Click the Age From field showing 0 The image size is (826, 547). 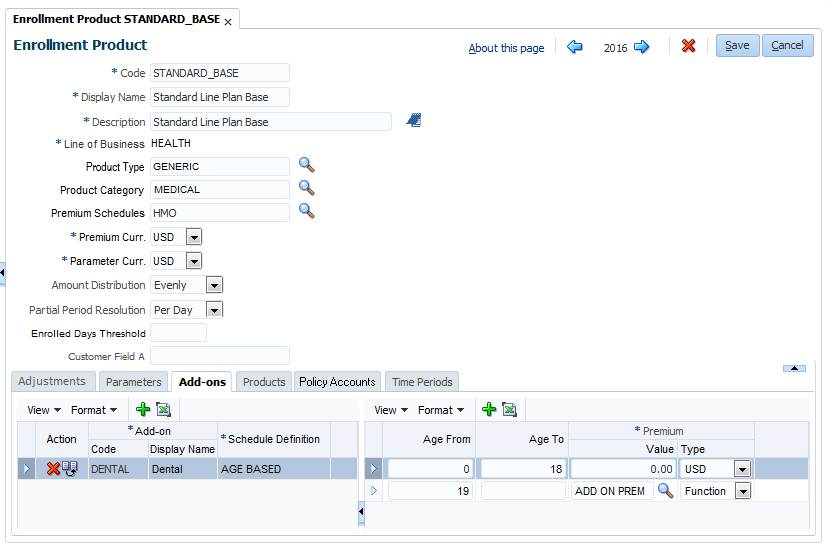(430, 468)
